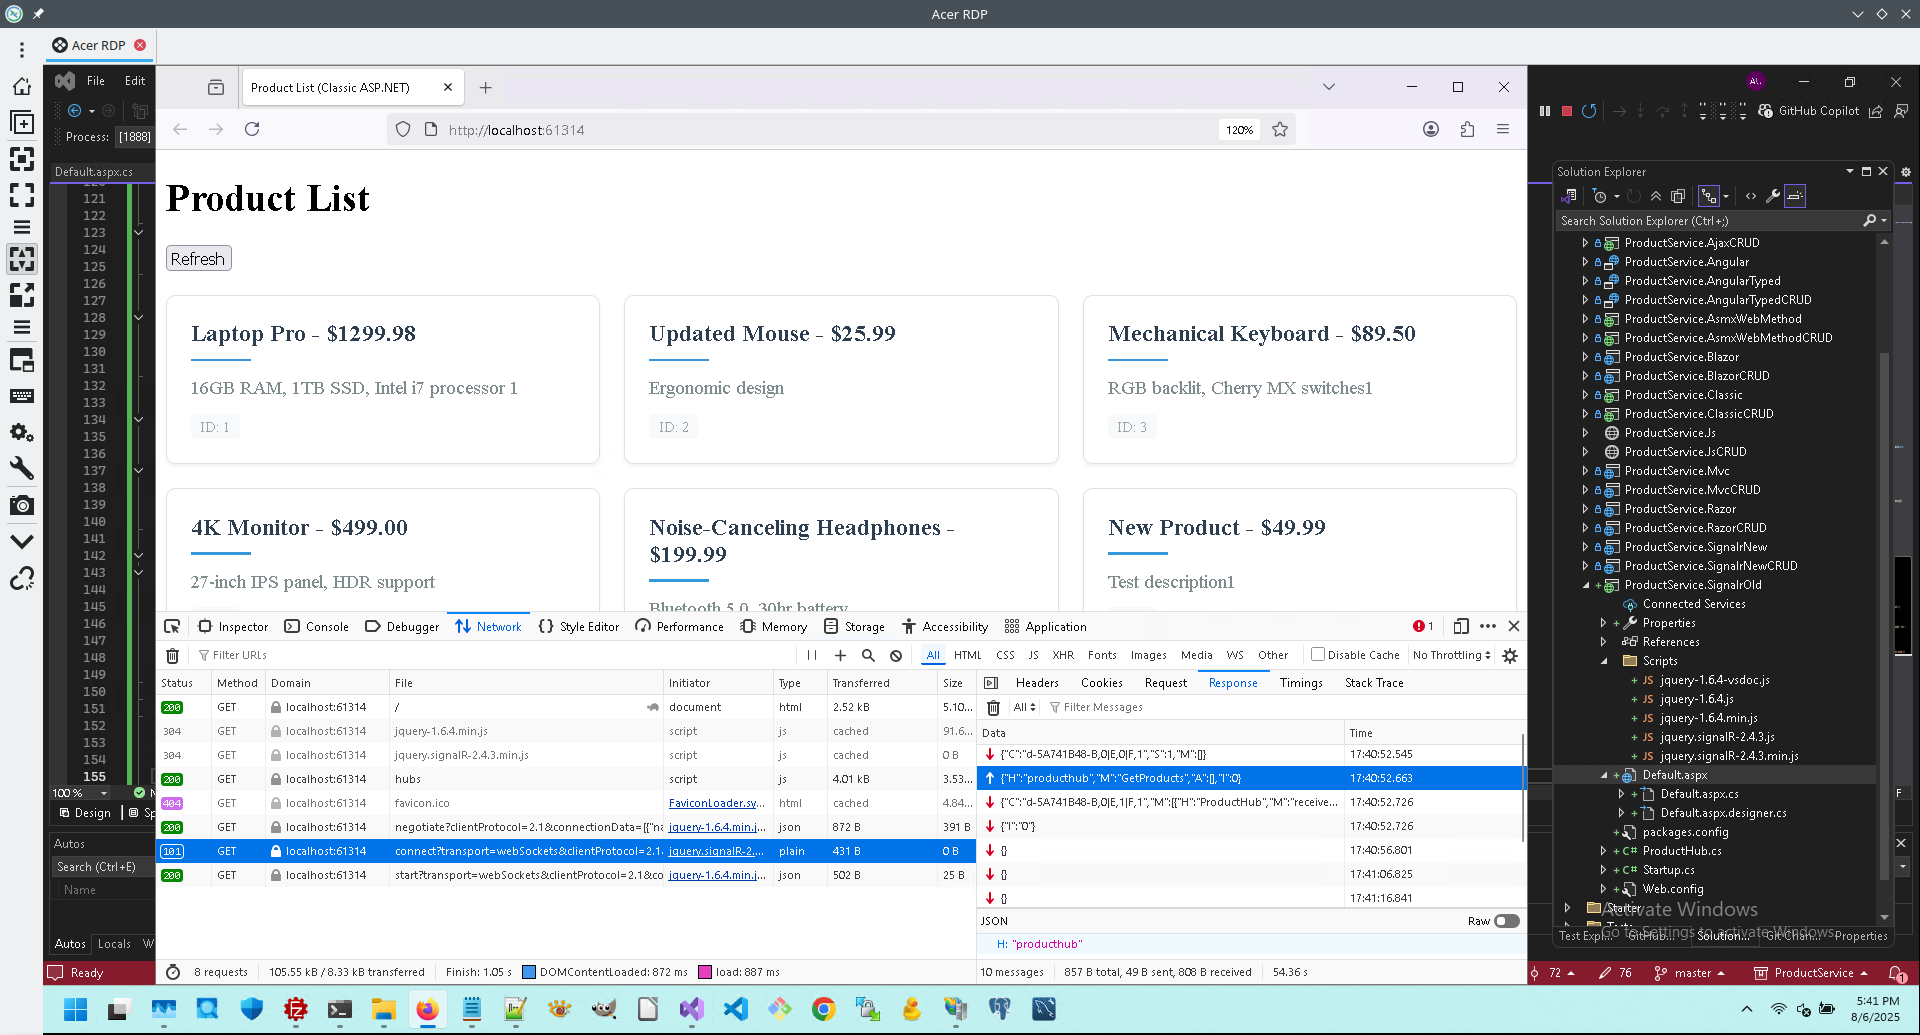The height and width of the screenshot is (1035, 1920).
Task: Open request blocking icon in Network panel
Action: (896, 655)
